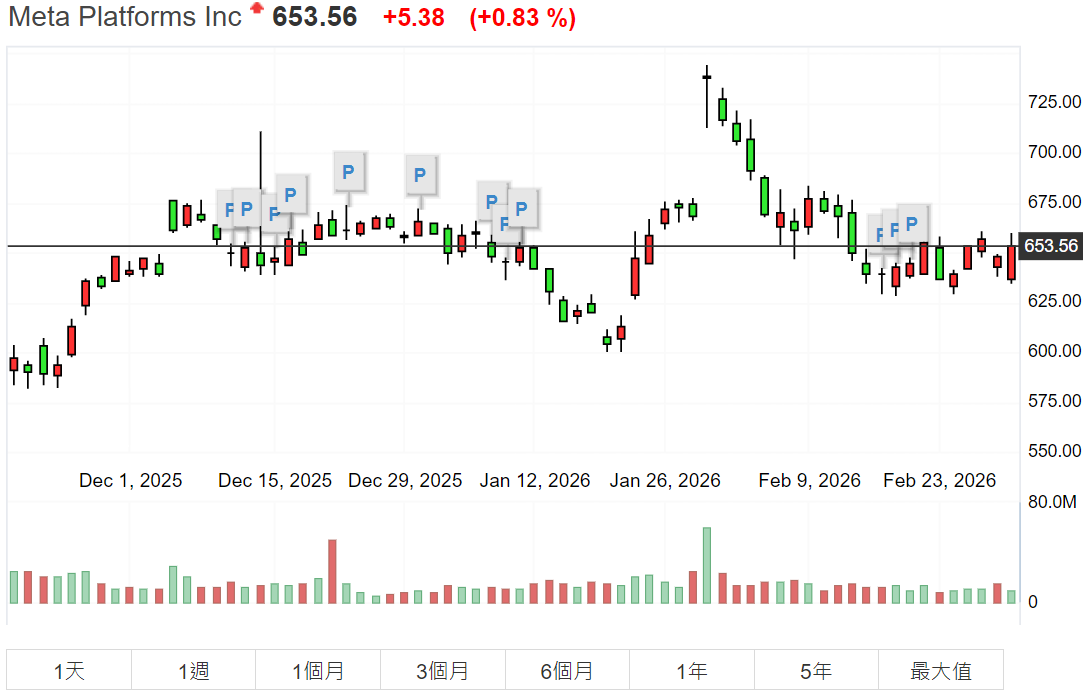Click the tallest red volume bar
This screenshot has width=1090, height=694.
click(332, 572)
